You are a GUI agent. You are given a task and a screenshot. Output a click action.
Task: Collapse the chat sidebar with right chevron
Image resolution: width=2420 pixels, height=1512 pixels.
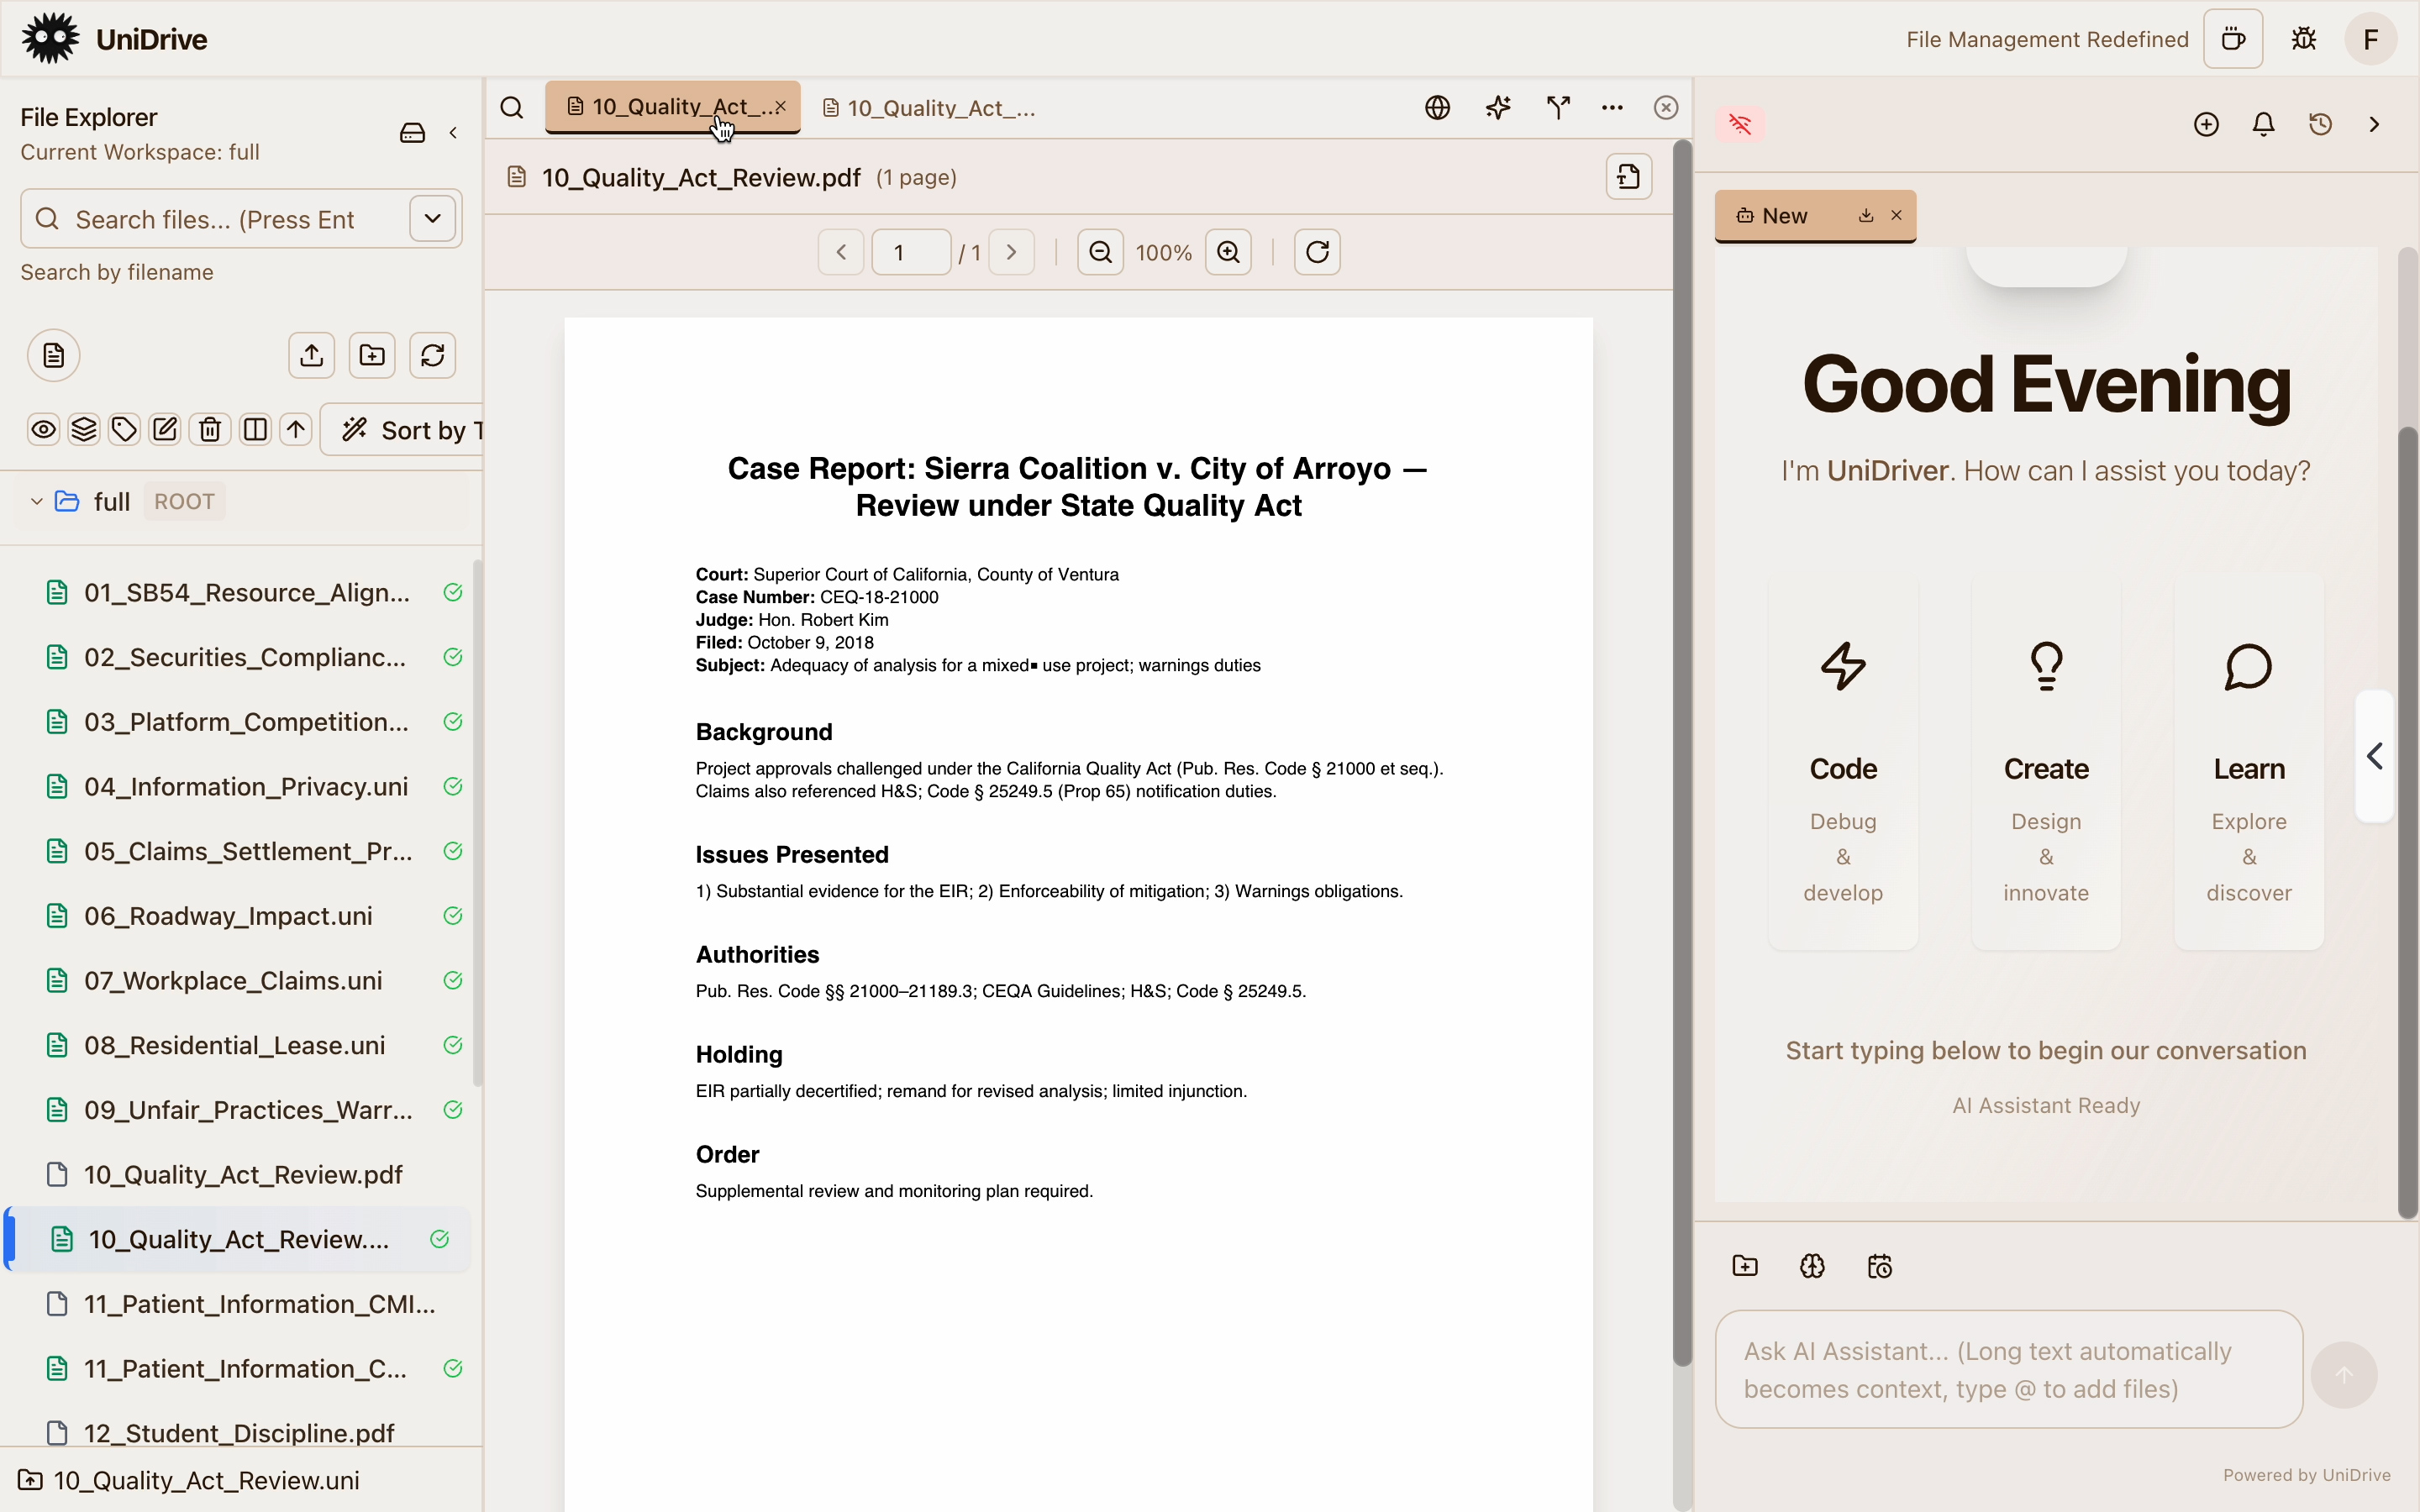[x=2374, y=124]
